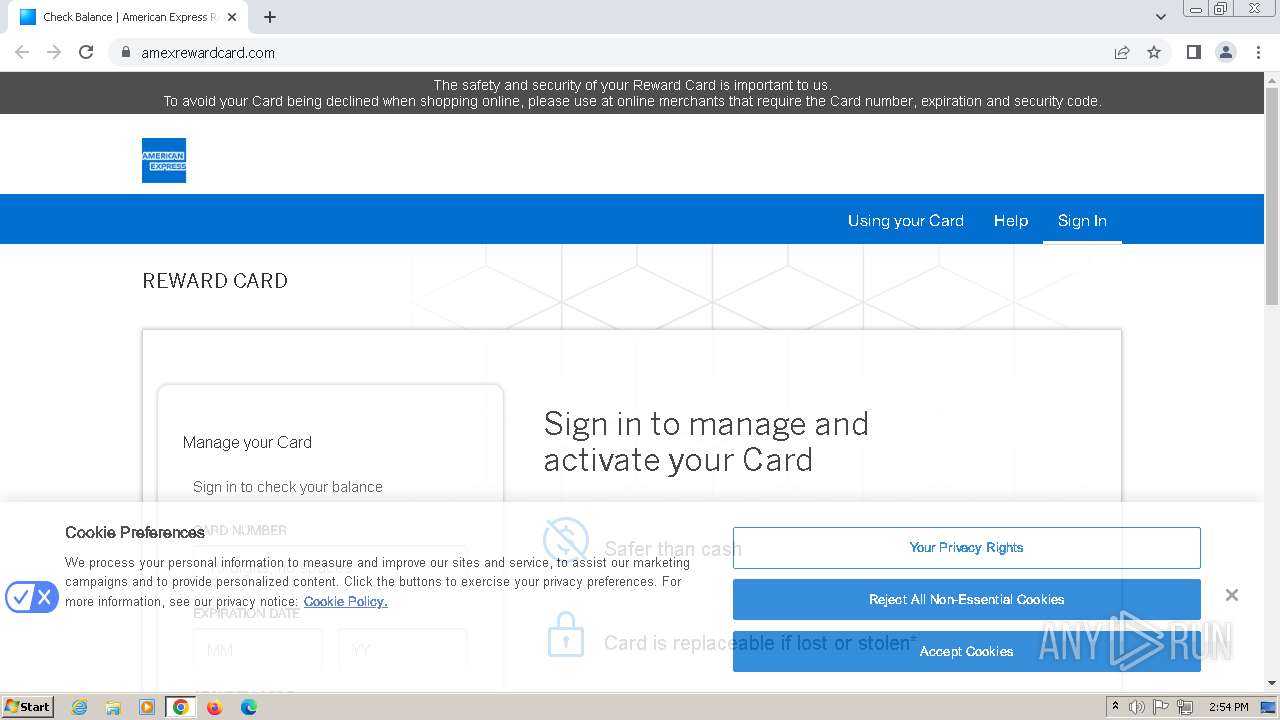Image resolution: width=1280 pixels, height=720 pixels.
Task: View site lock information
Action: tap(126, 52)
